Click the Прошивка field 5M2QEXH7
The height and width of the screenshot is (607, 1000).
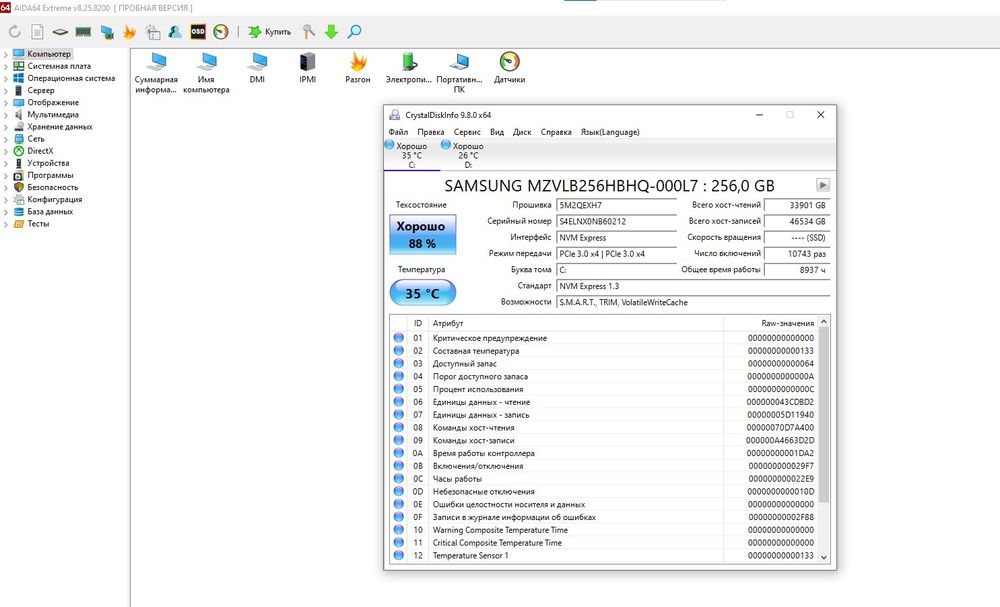tap(616, 205)
